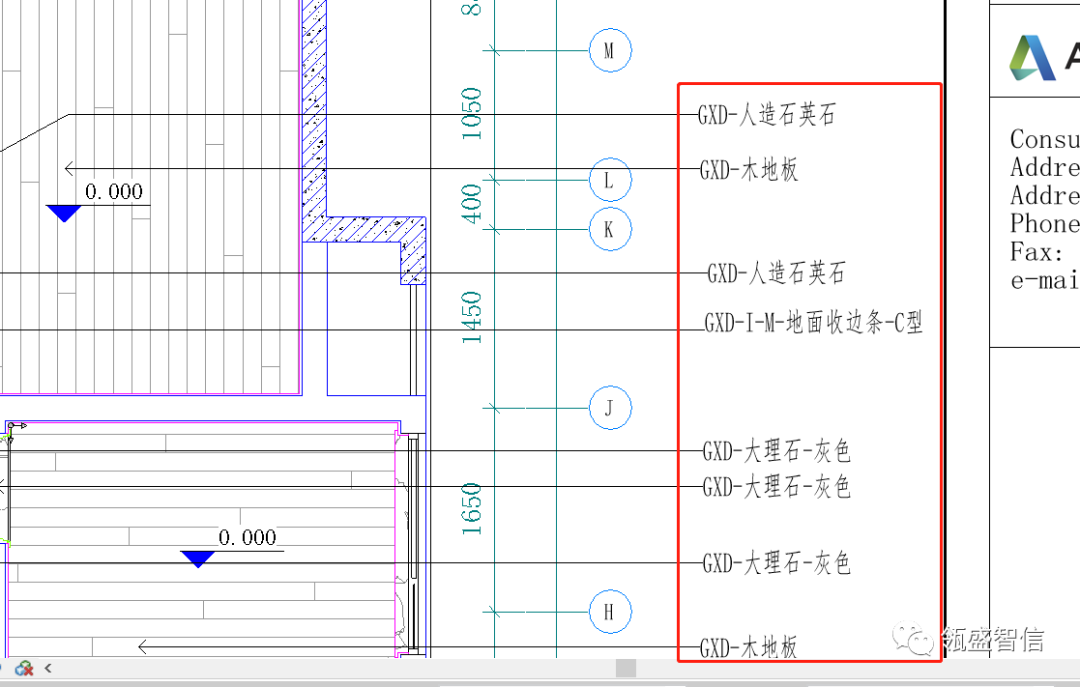Select grid bubble M
1080x687 pixels.
pyautogui.click(x=610, y=50)
